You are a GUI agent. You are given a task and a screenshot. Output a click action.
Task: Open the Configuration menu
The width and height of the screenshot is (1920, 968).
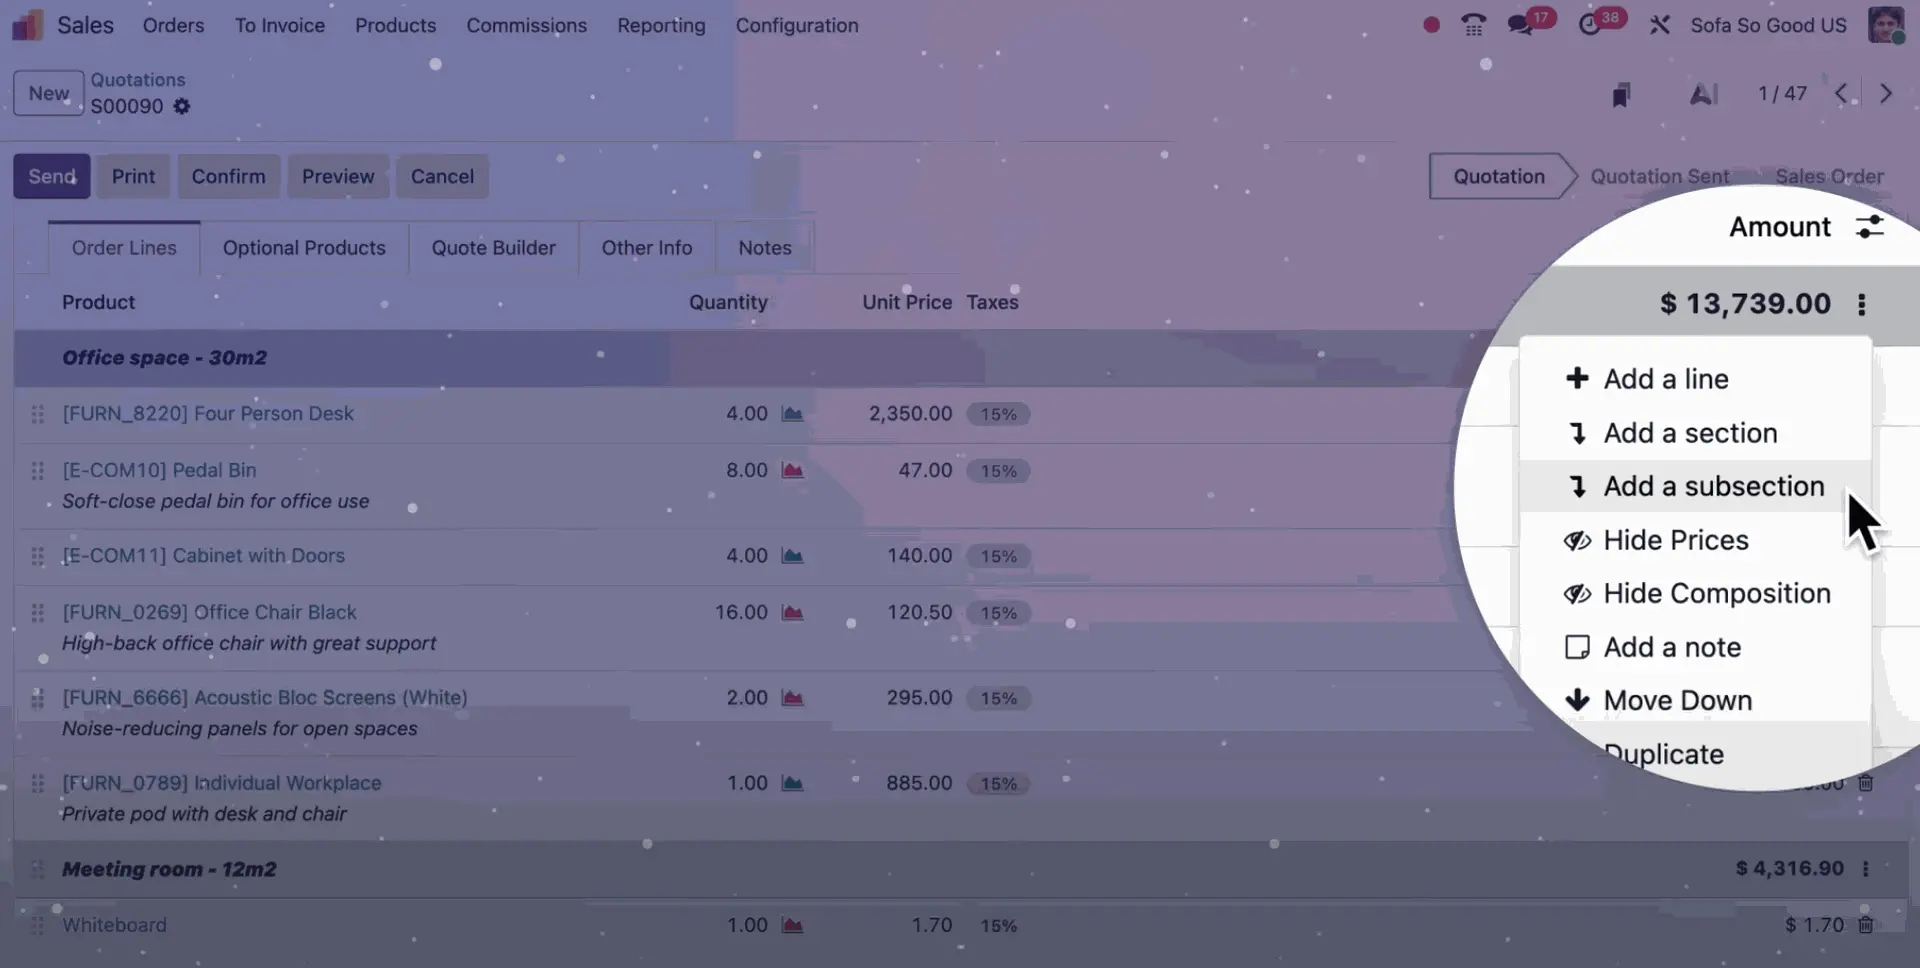tap(797, 25)
